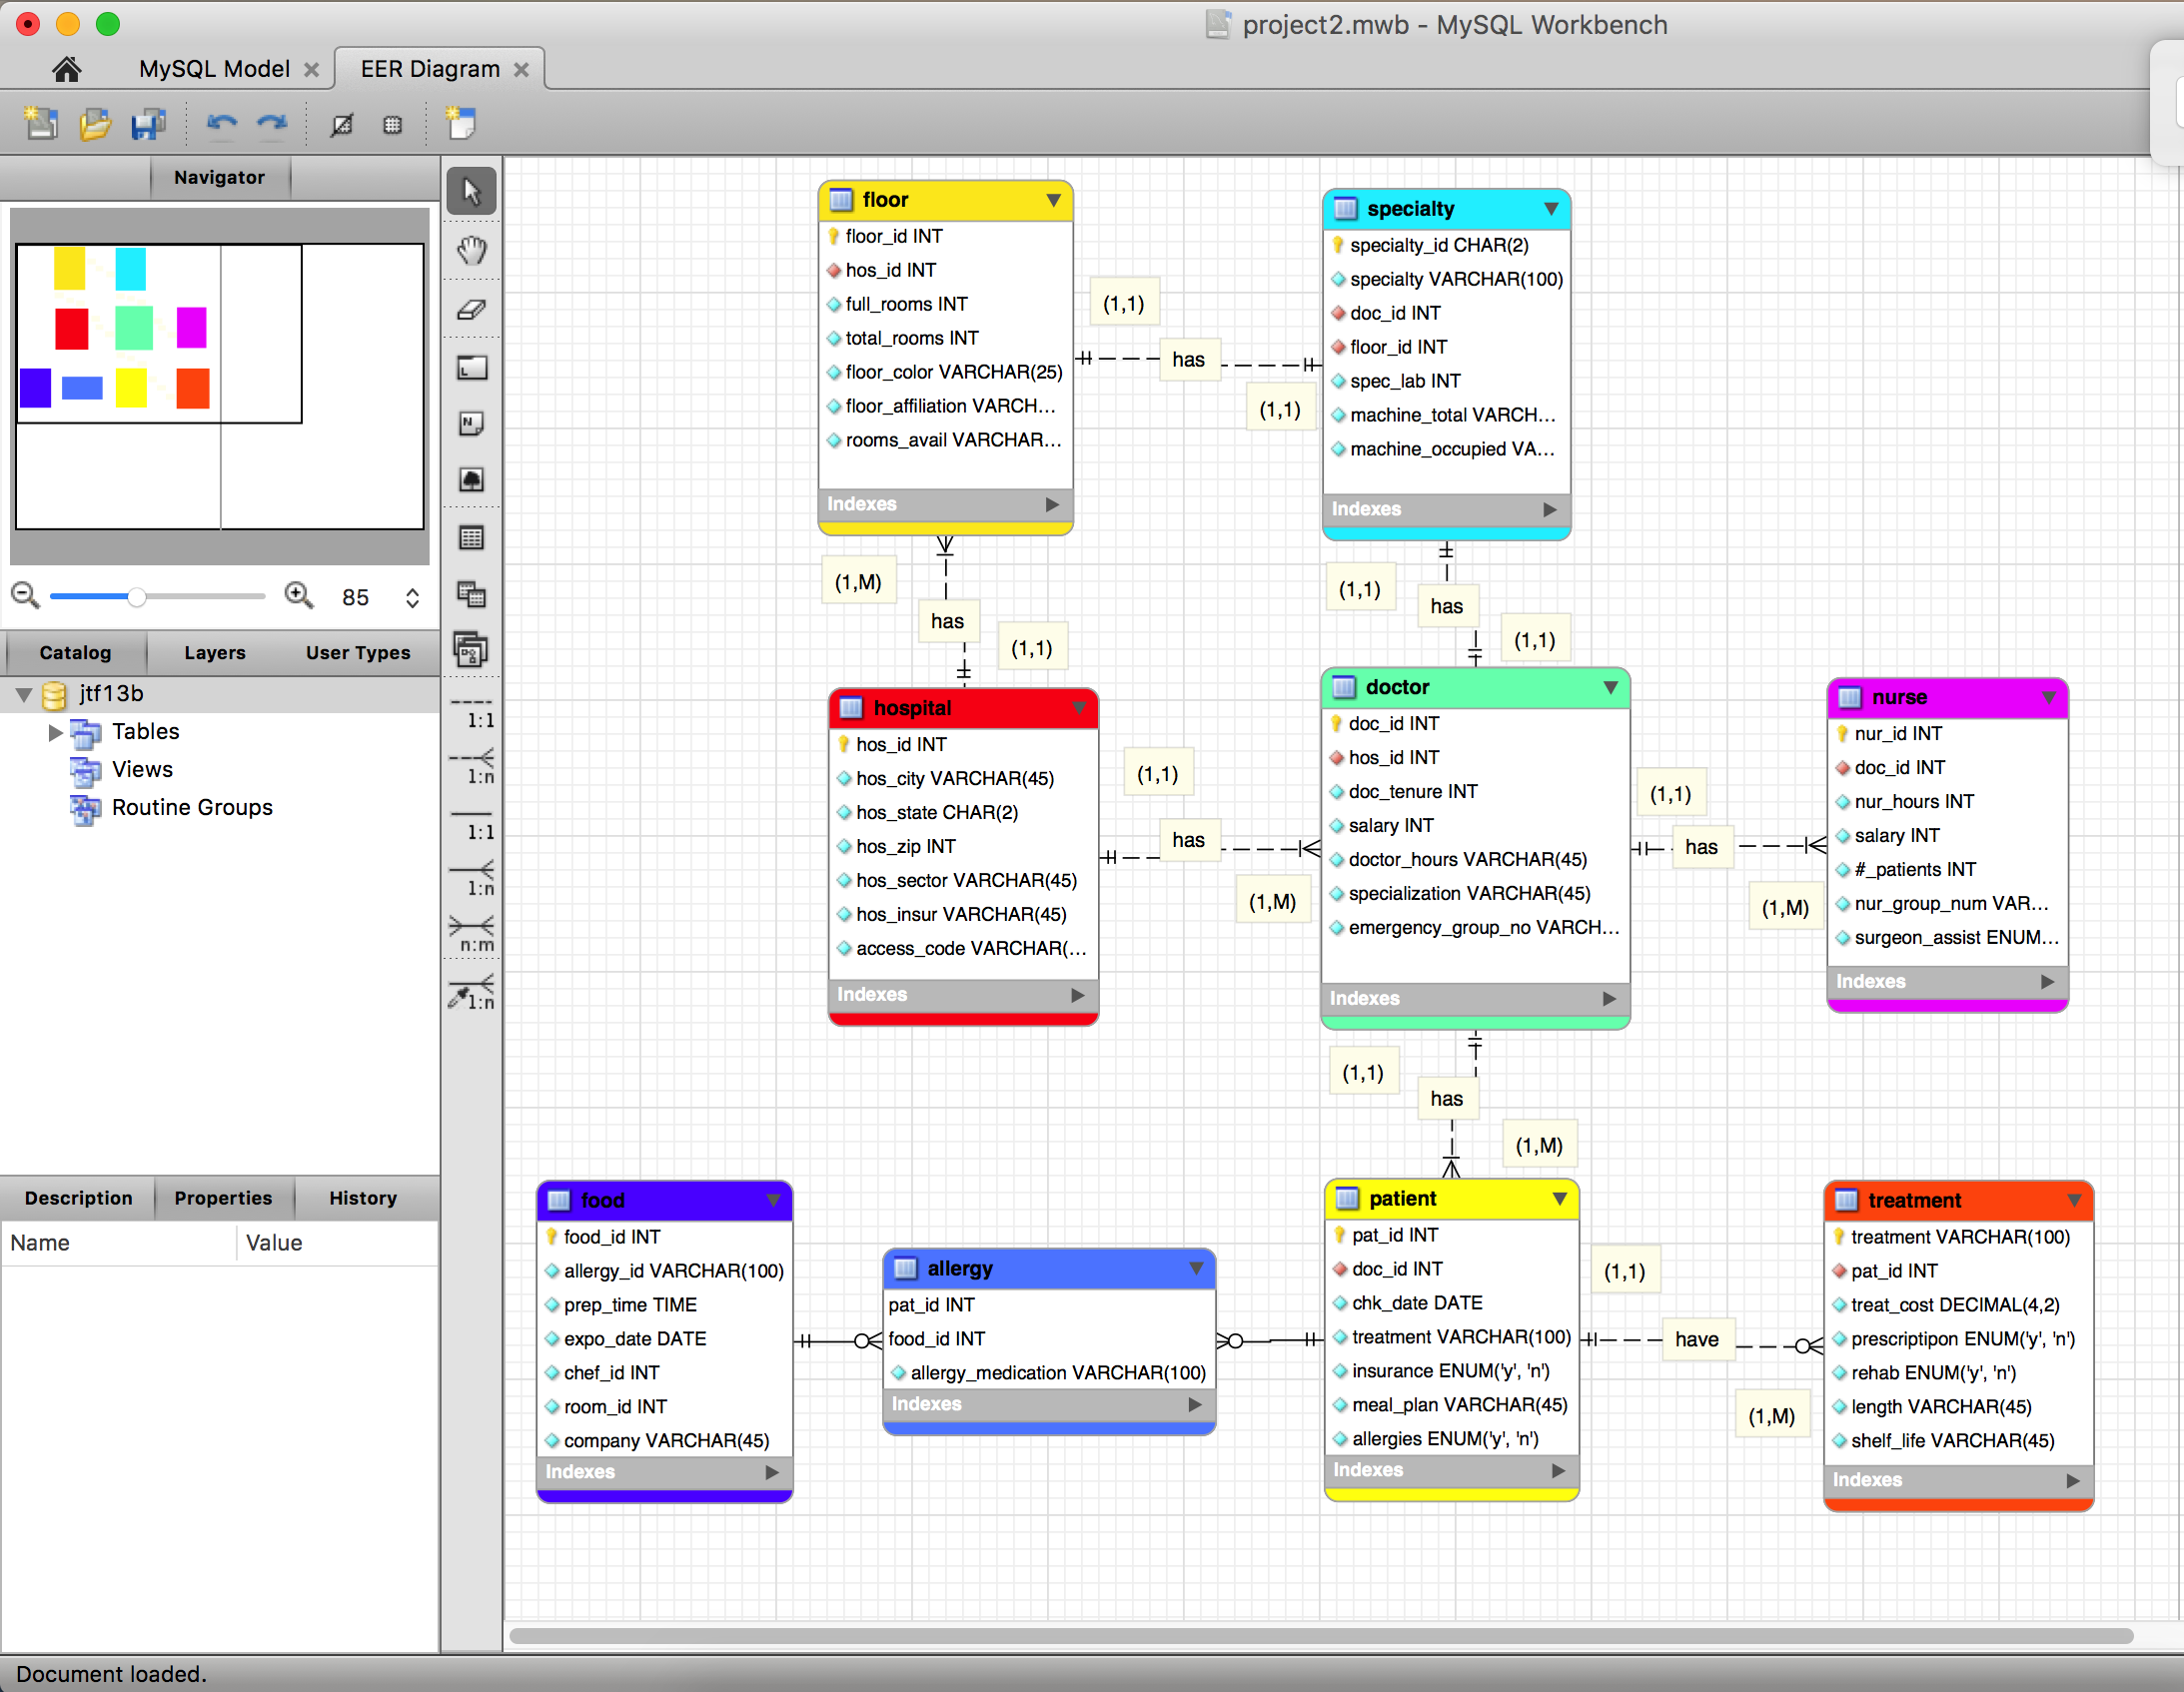
Task: Select the place new view tool
Action: tap(471, 595)
